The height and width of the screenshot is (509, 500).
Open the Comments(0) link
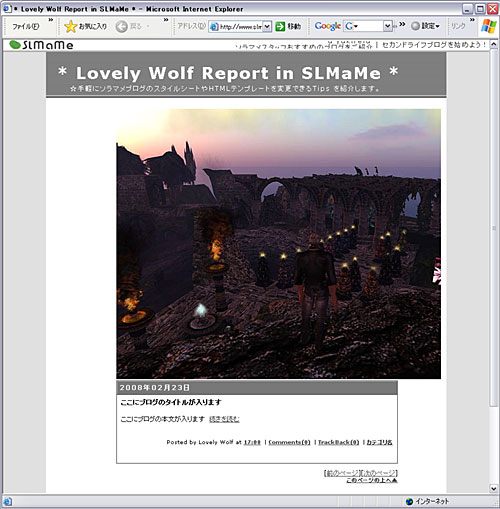click(289, 442)
